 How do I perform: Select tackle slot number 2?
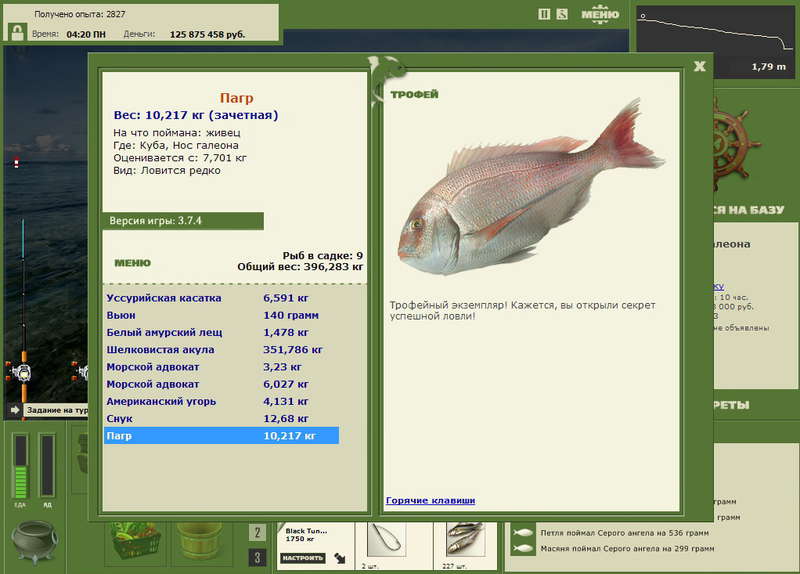257,533
